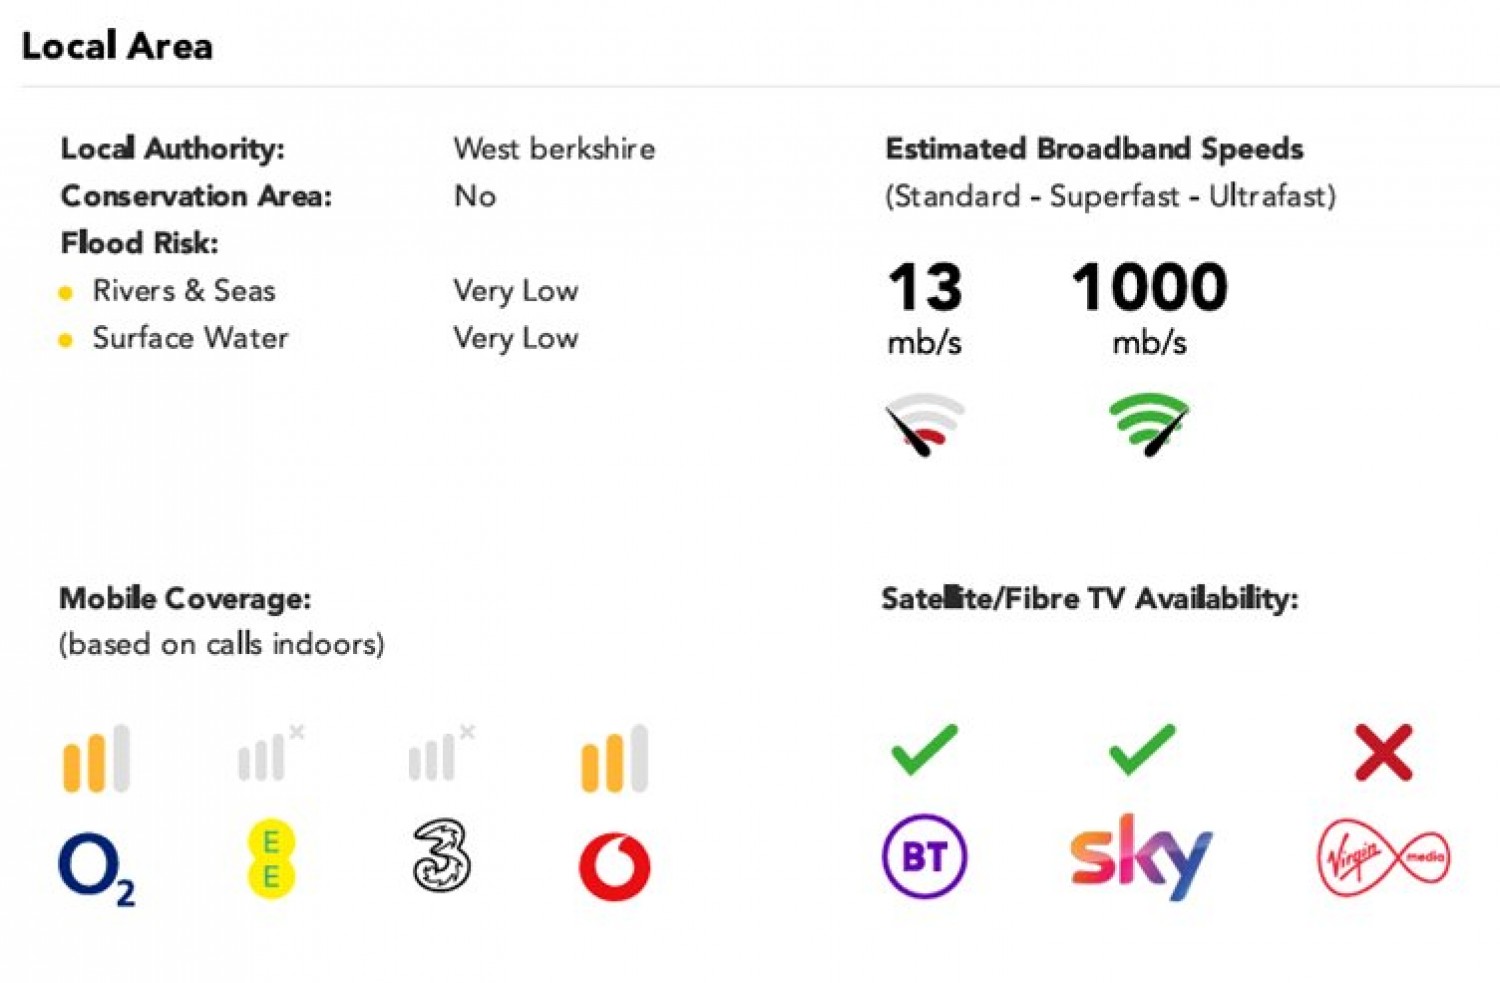Click the green fast-speed broadband gauge
Screen dimensions: 1500x983
1149,424
